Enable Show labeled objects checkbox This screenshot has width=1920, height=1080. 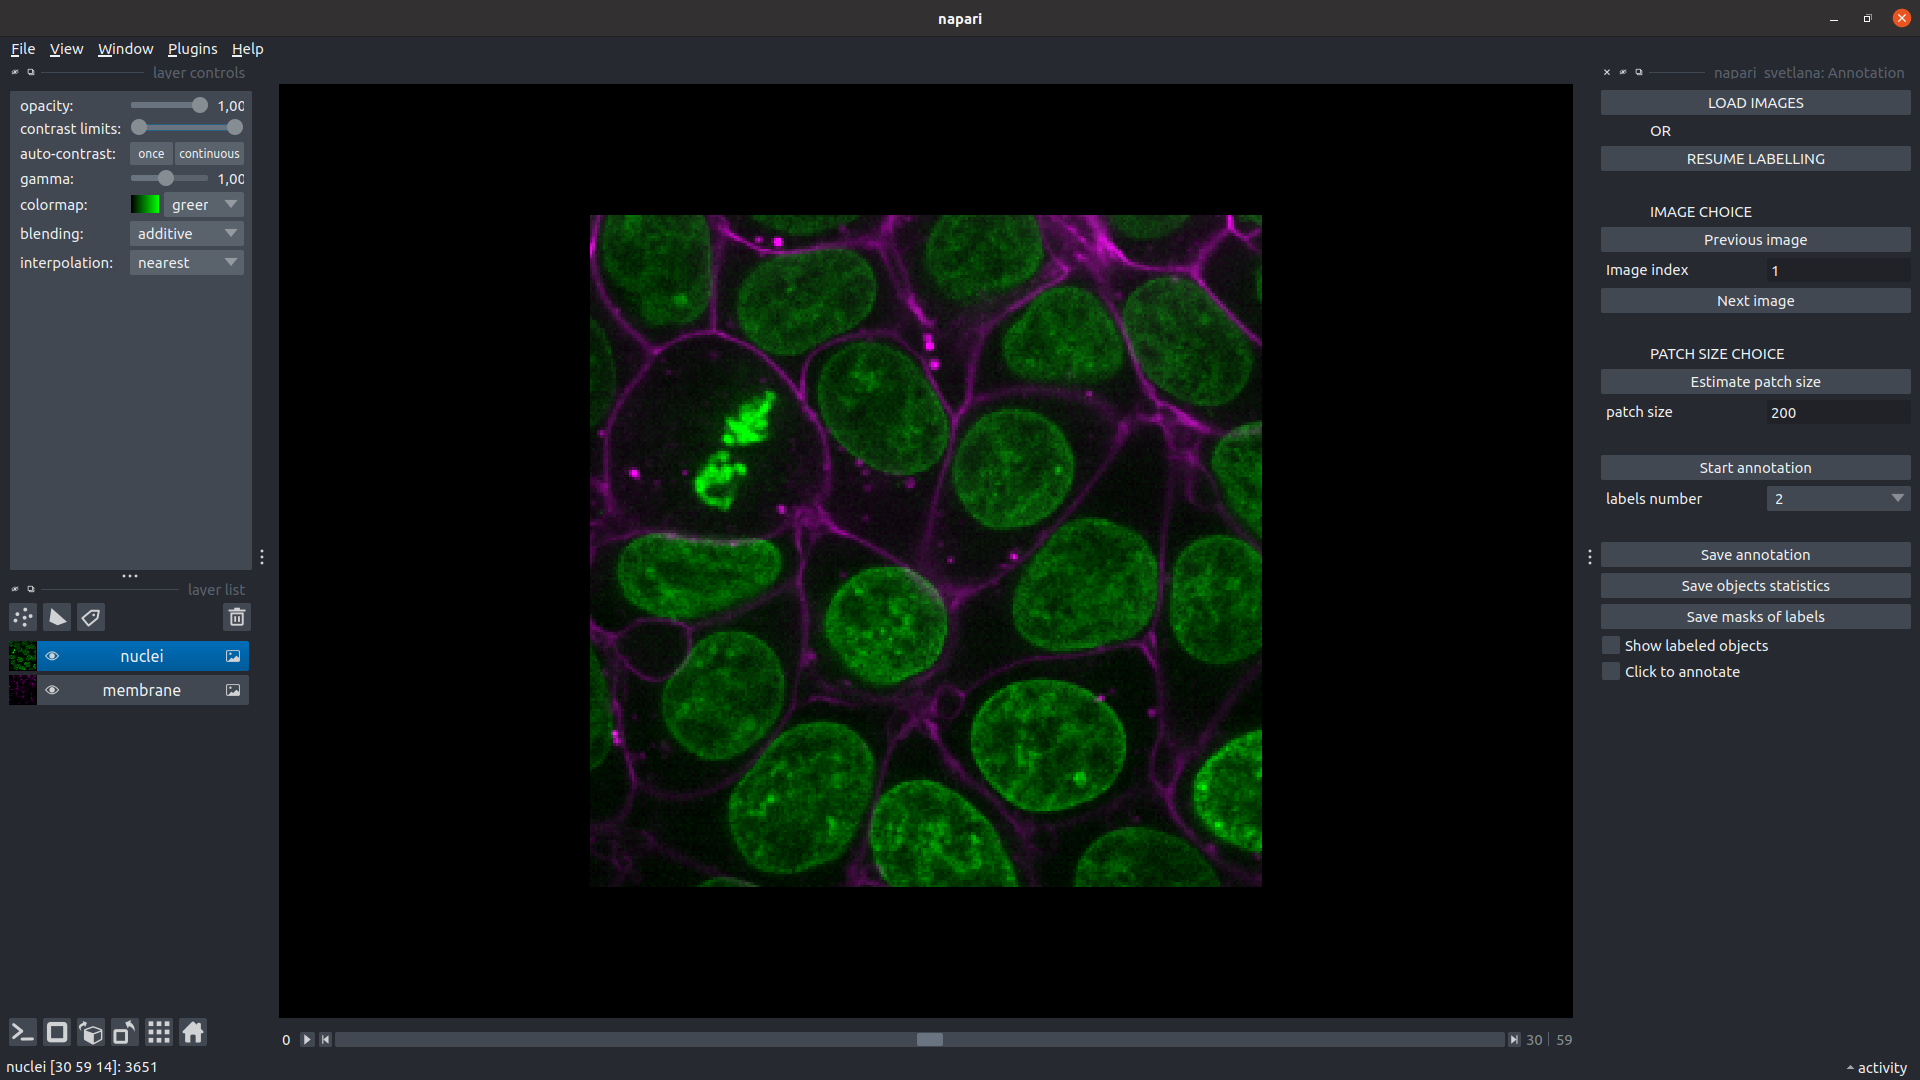click(1611, 646)
